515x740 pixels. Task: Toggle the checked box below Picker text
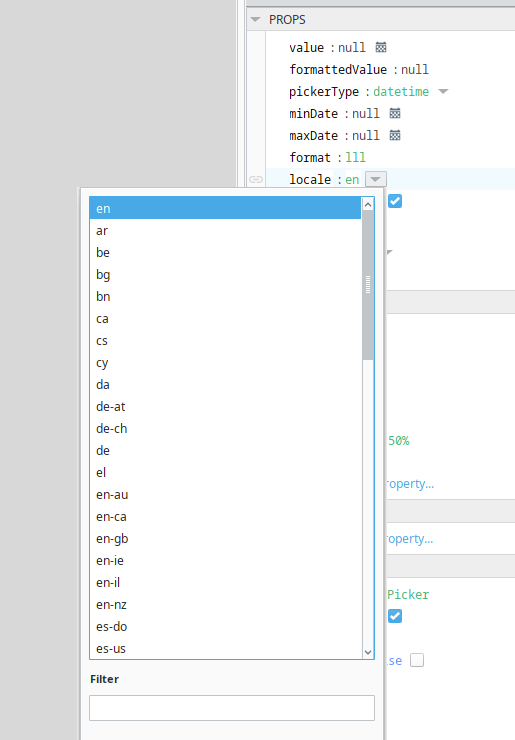(395, 616)
